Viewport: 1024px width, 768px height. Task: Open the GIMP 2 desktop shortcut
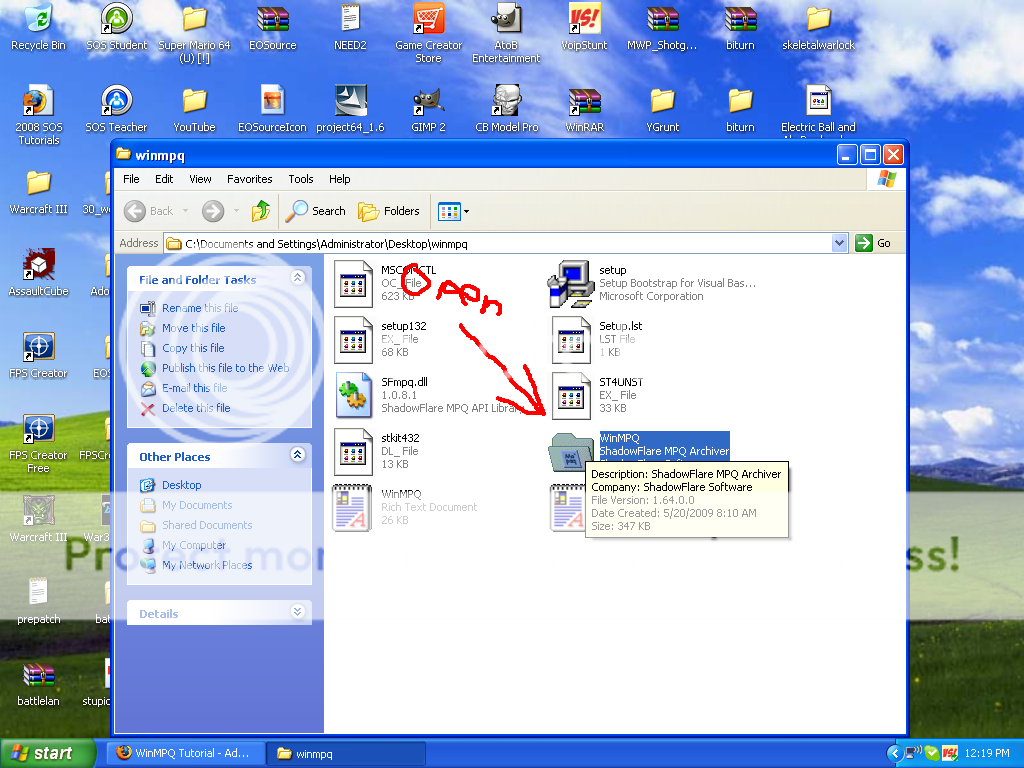tap(428, 102)
